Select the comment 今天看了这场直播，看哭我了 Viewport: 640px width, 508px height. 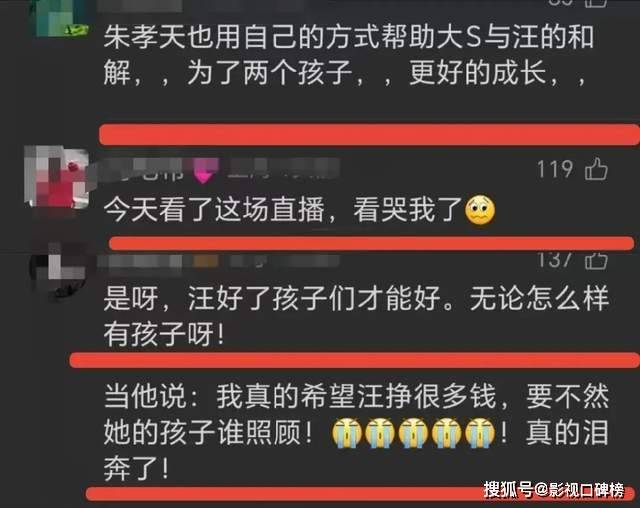[299, 211]
